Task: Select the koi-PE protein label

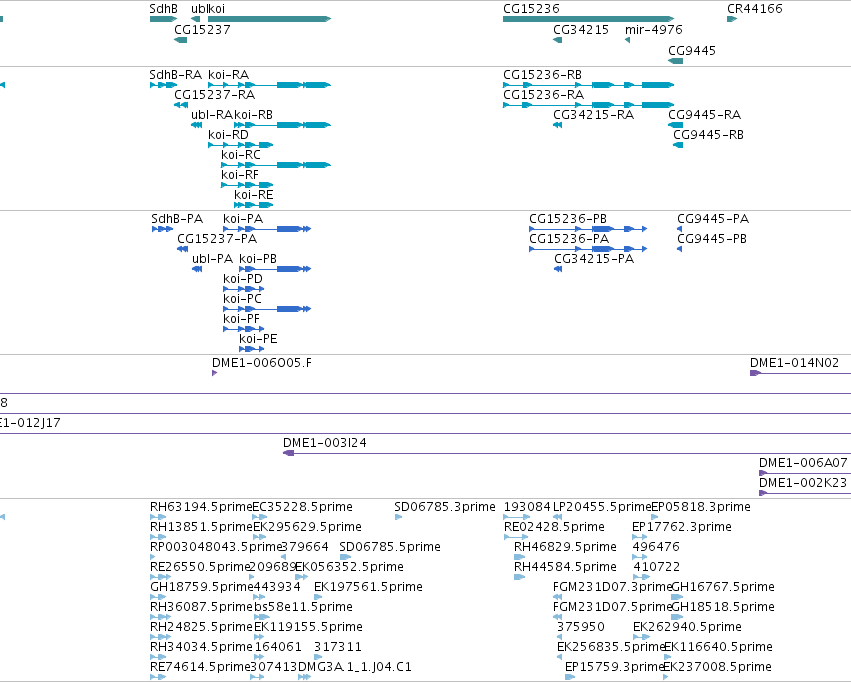Action: pos(258,340)
